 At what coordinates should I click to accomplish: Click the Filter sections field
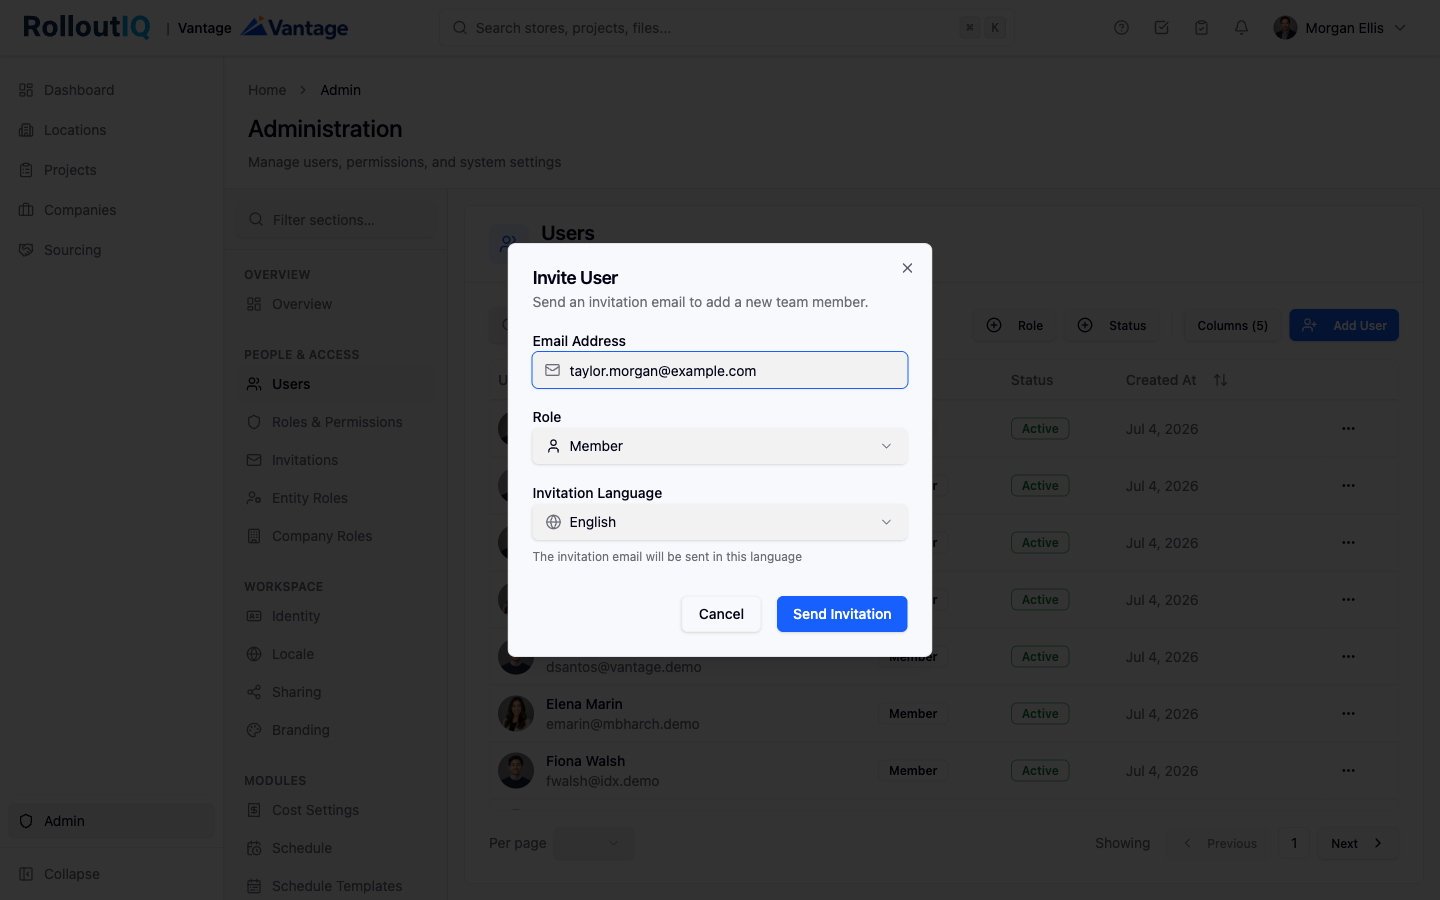337,220
